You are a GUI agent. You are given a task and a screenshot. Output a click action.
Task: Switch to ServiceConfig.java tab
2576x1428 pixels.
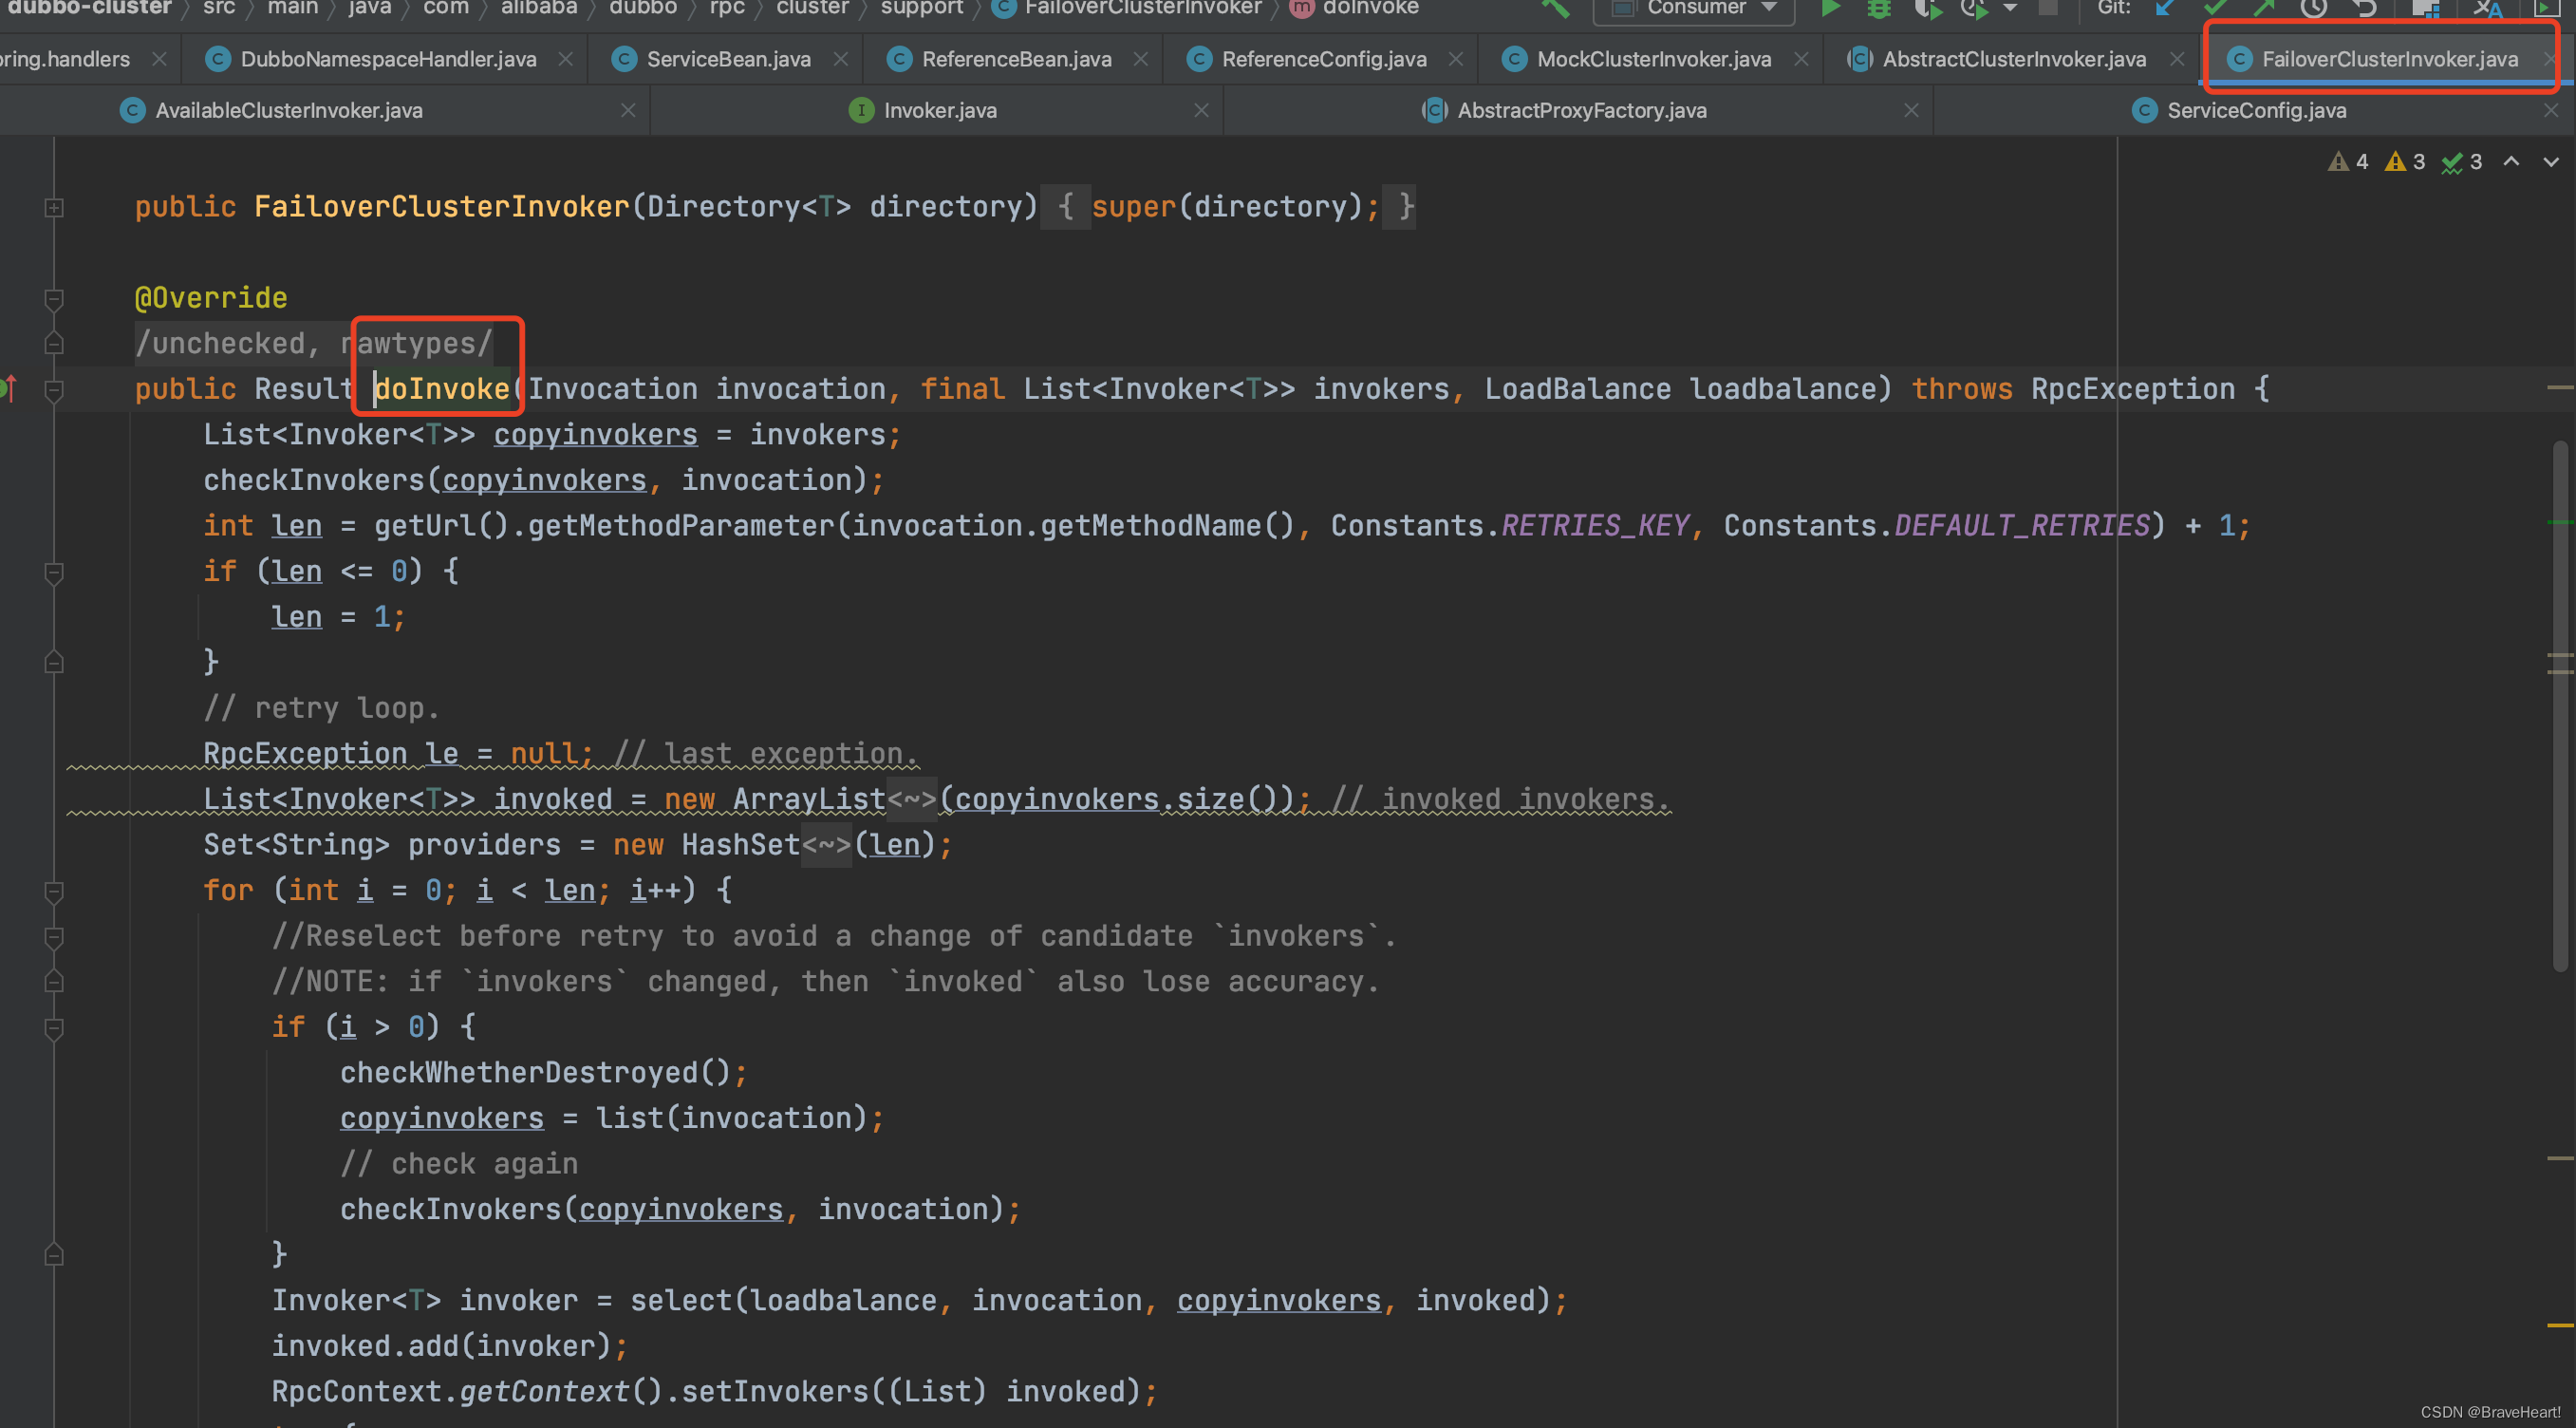click(x=2256, y=110)
